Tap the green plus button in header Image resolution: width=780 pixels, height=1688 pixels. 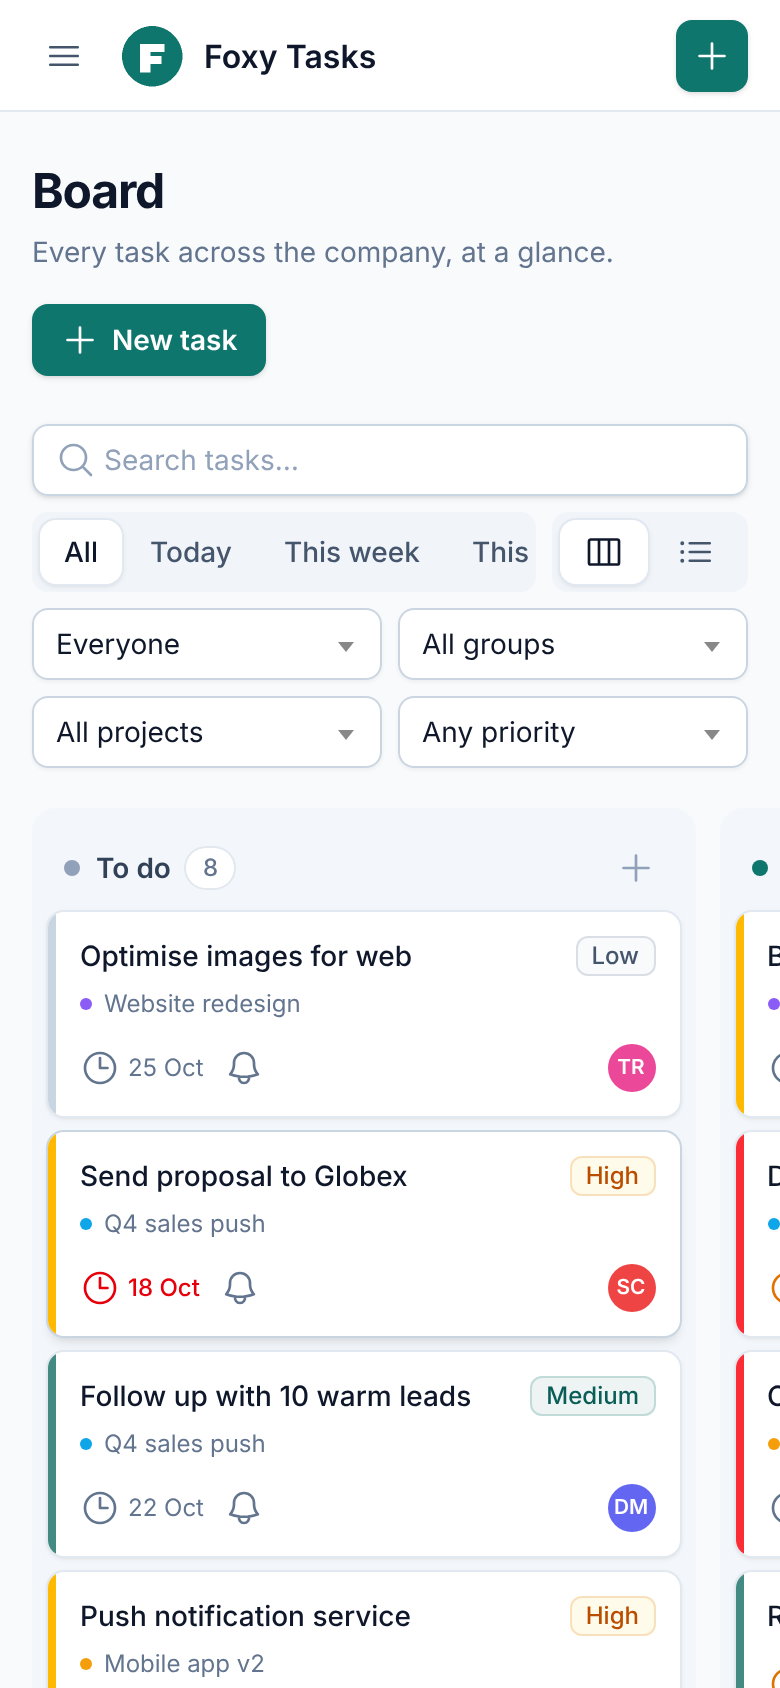click(x=712, y=56)
